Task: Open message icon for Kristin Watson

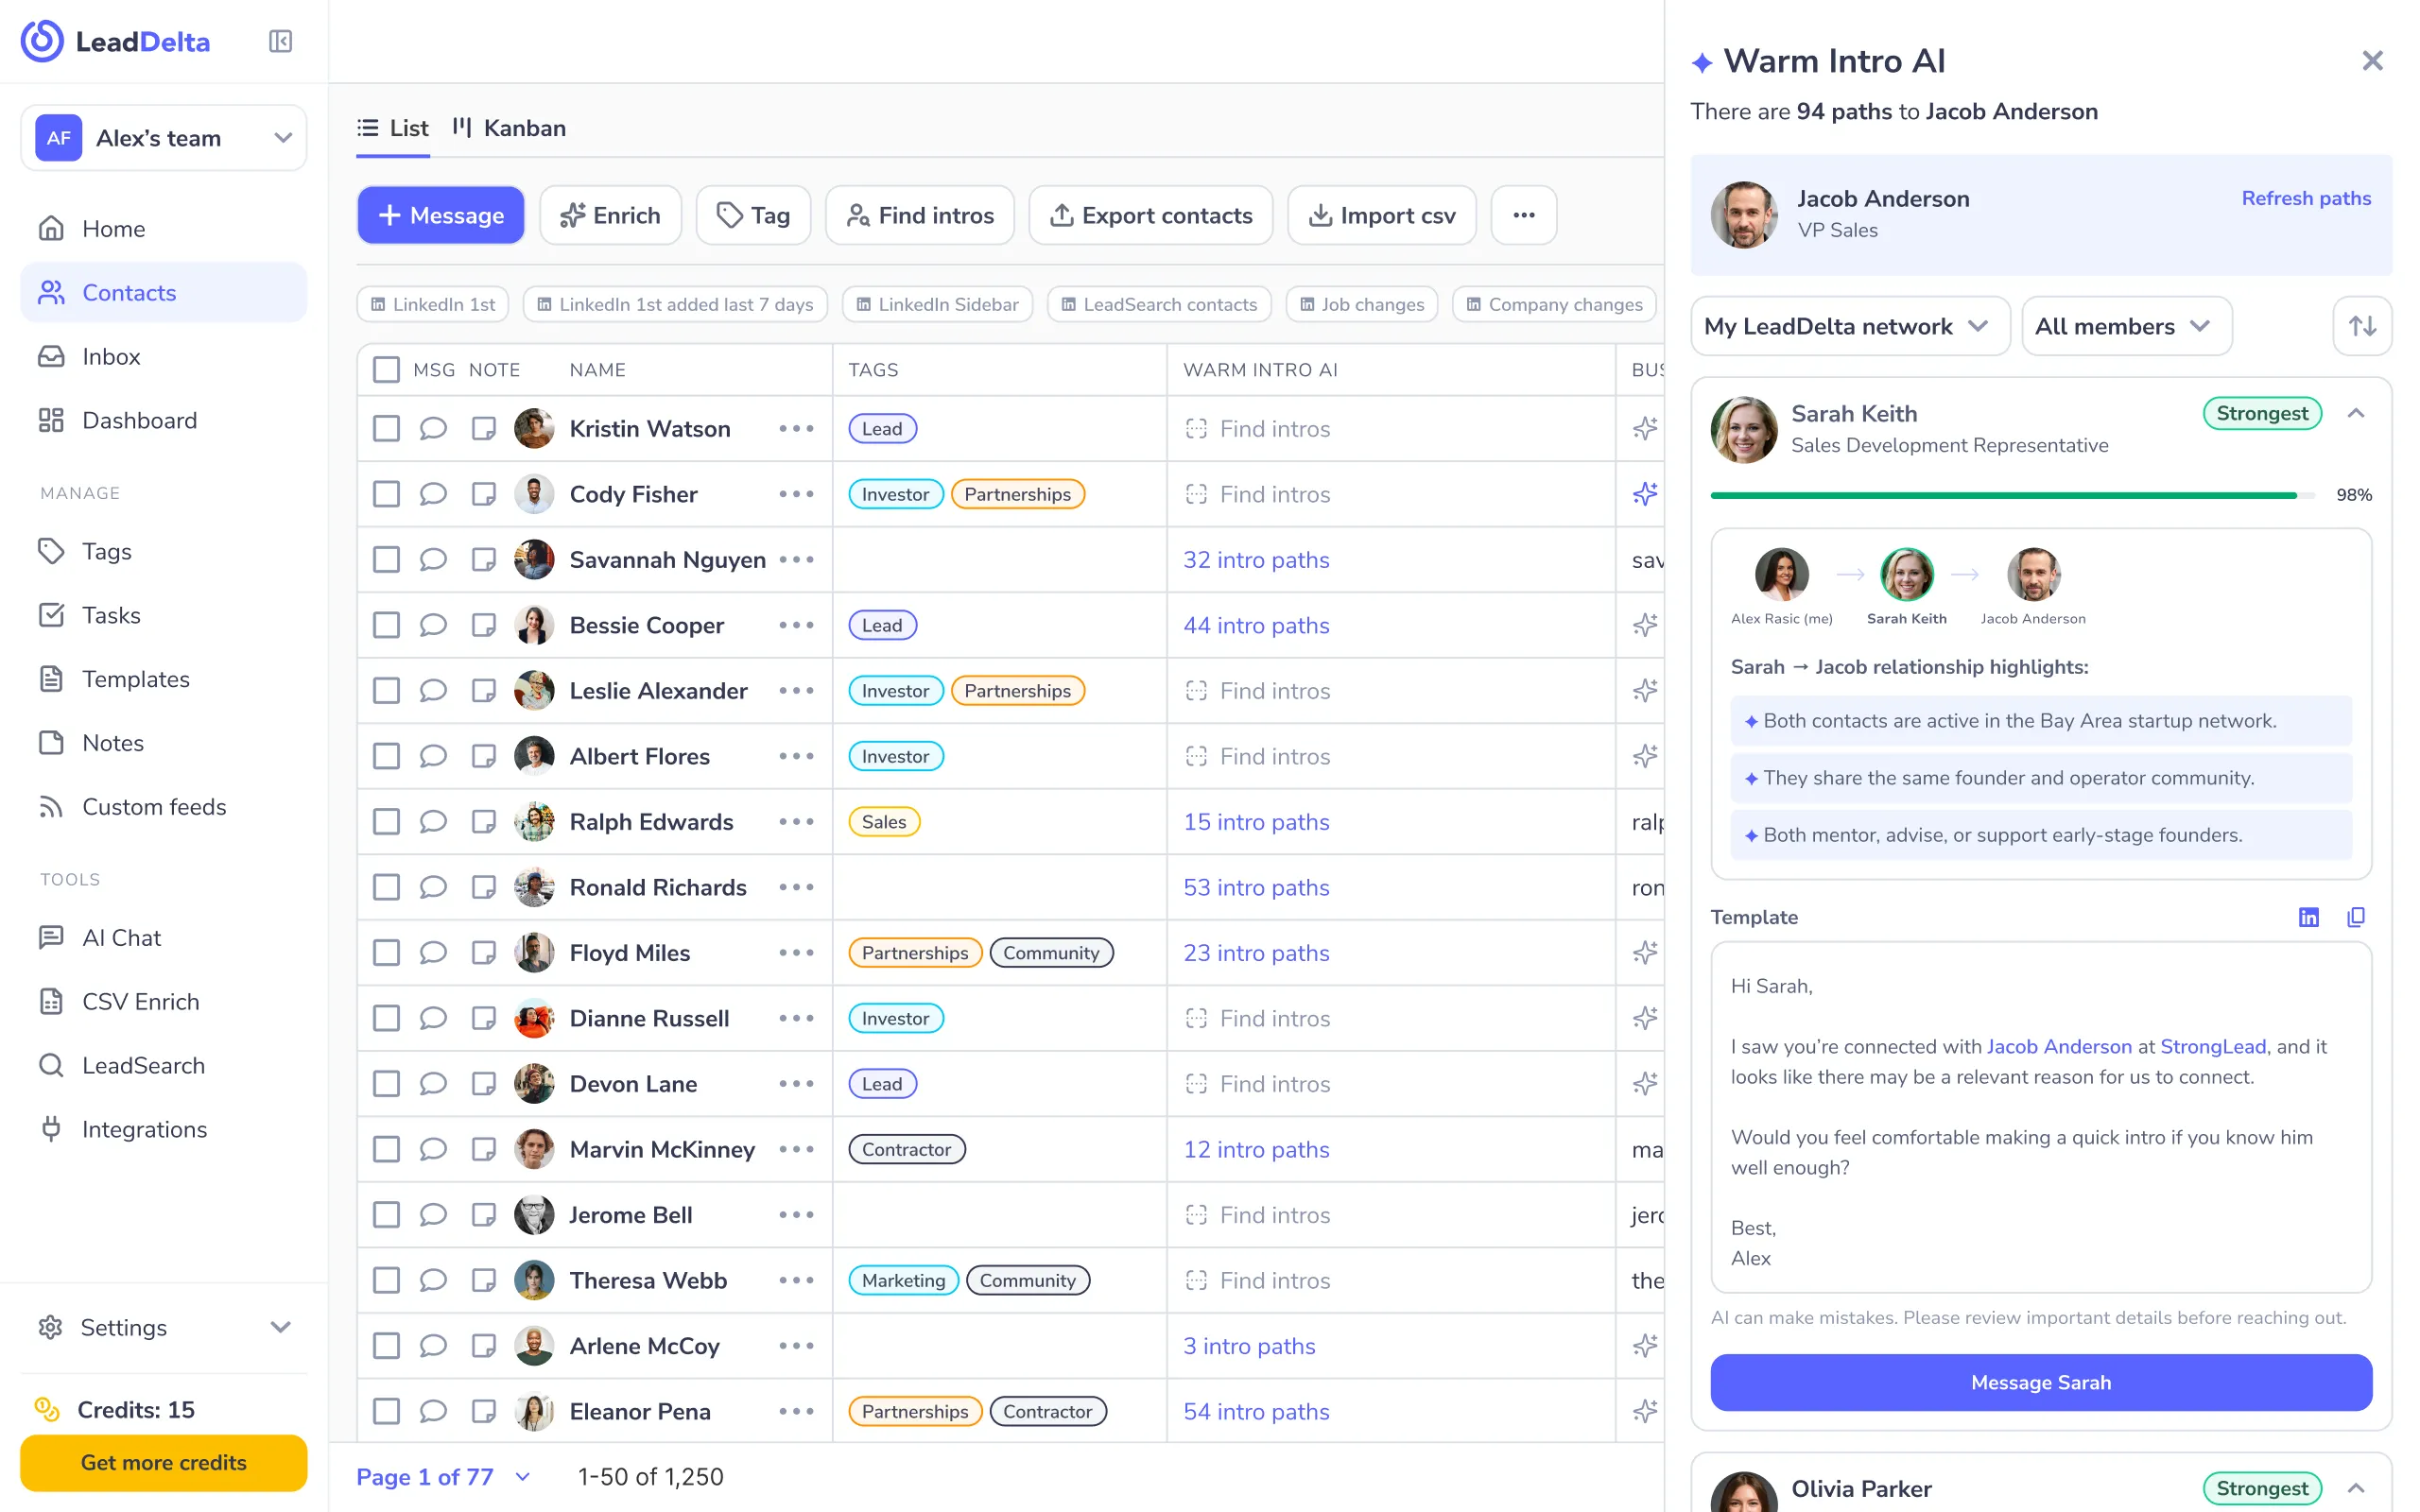Action: [x=432, y=429]
